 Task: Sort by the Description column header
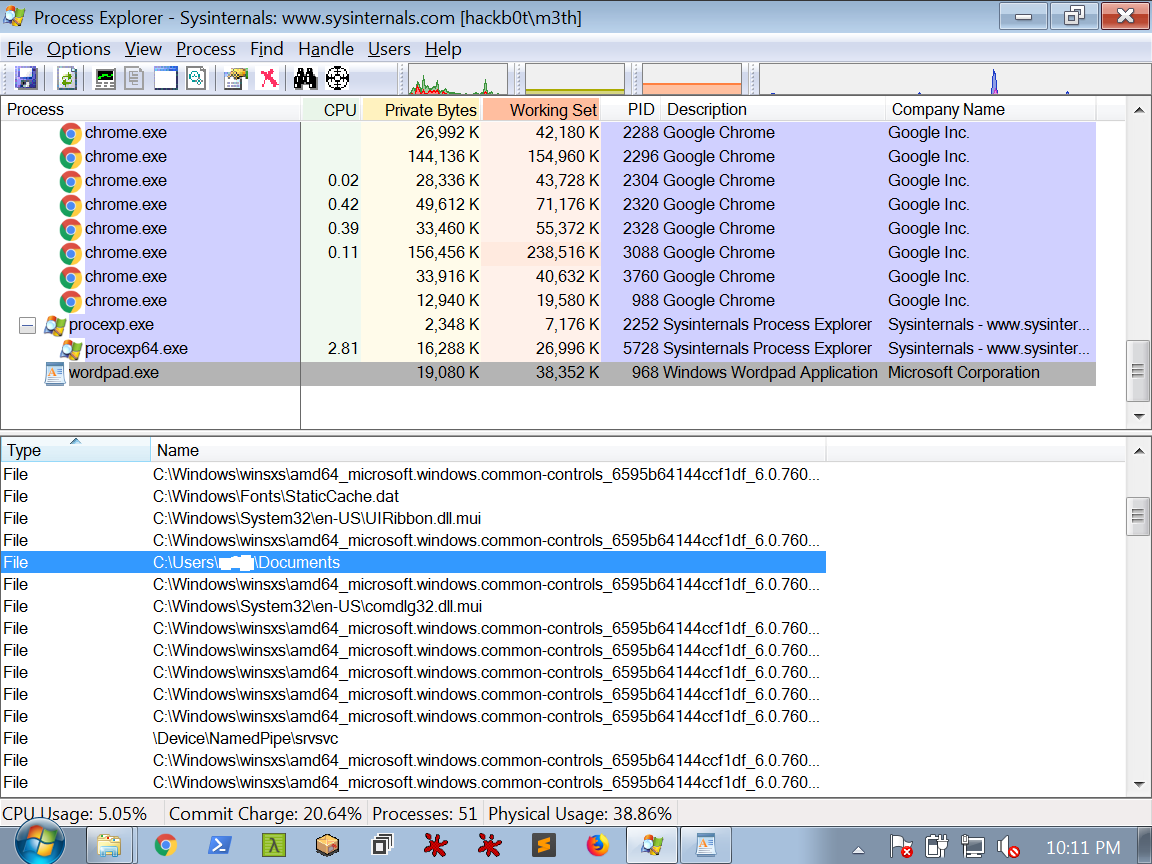[773, 109]
